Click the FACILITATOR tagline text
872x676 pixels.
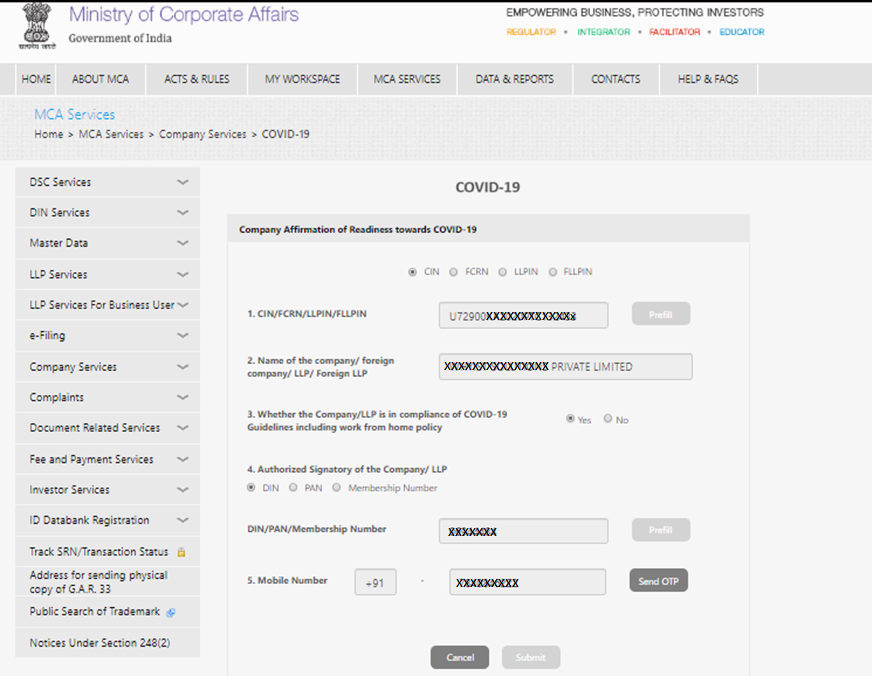point(675,32)
